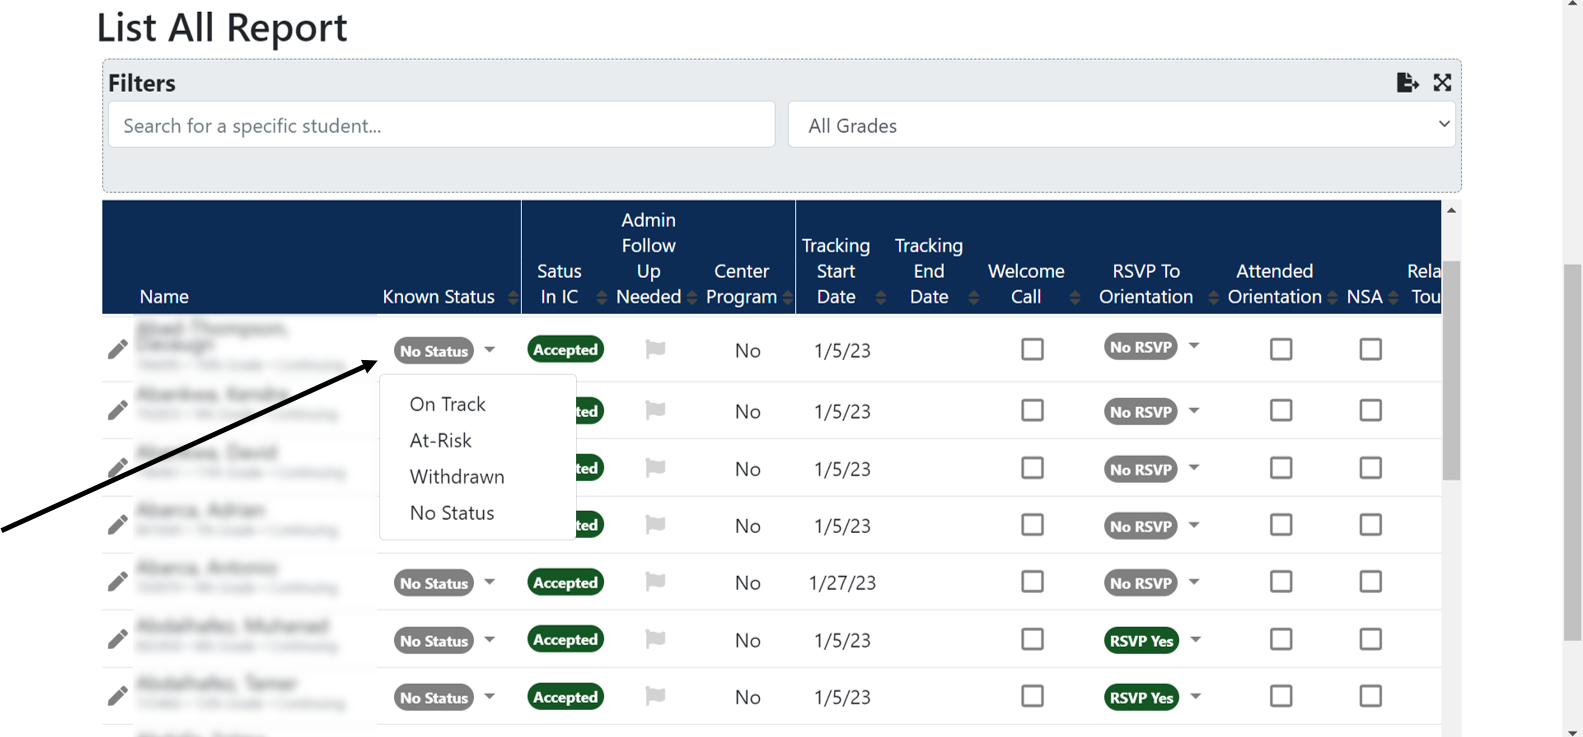Choose Withdrawn in the status menu
This screenshot has width=1583, height=737.
(x=457, y=477)
